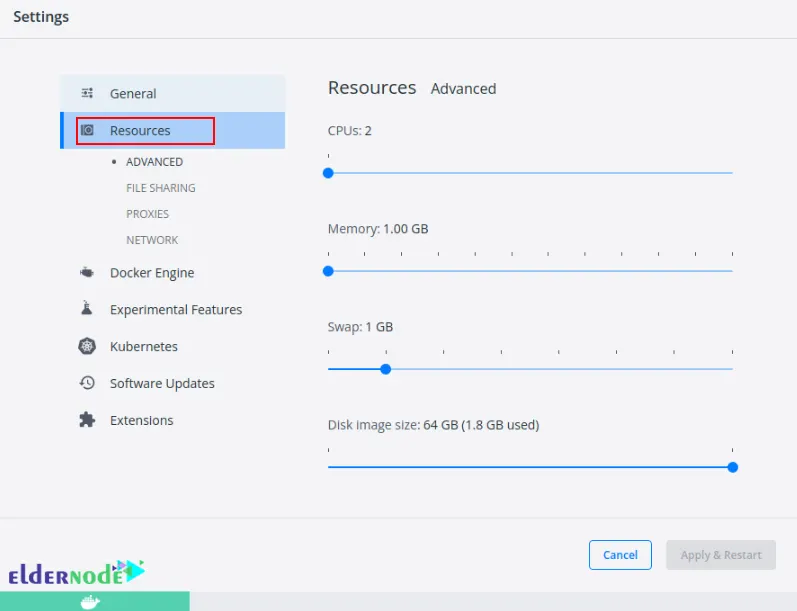Open the General settings section
This screenshot has width=797, height=611.
(173, 94)
